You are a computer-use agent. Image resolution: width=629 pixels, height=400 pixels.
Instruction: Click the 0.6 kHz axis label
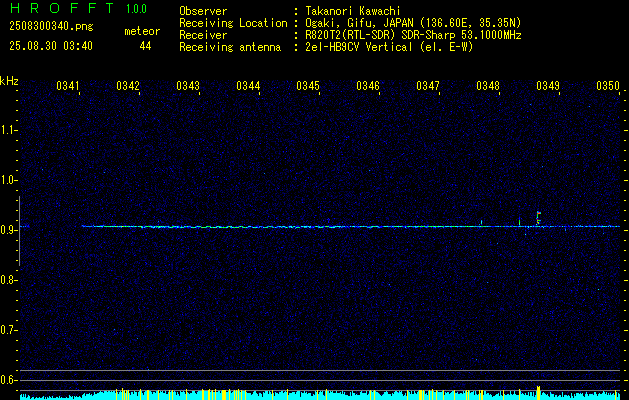9,380
